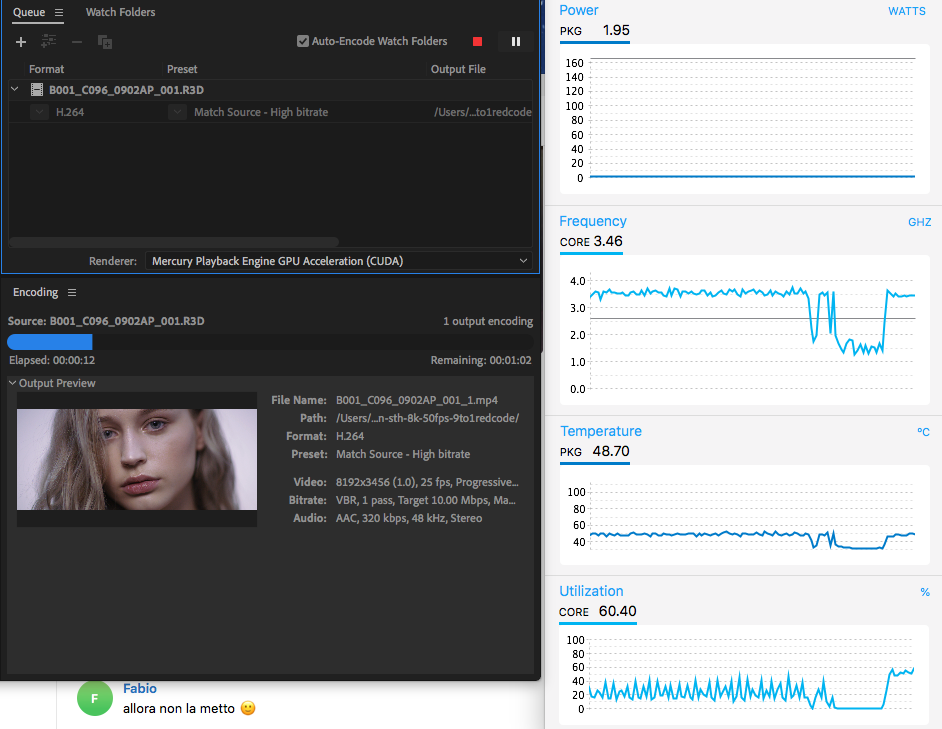The width and height of the screenshot is (942, 729).
Task: Click the Frequency graph
Action: [744, 330]
